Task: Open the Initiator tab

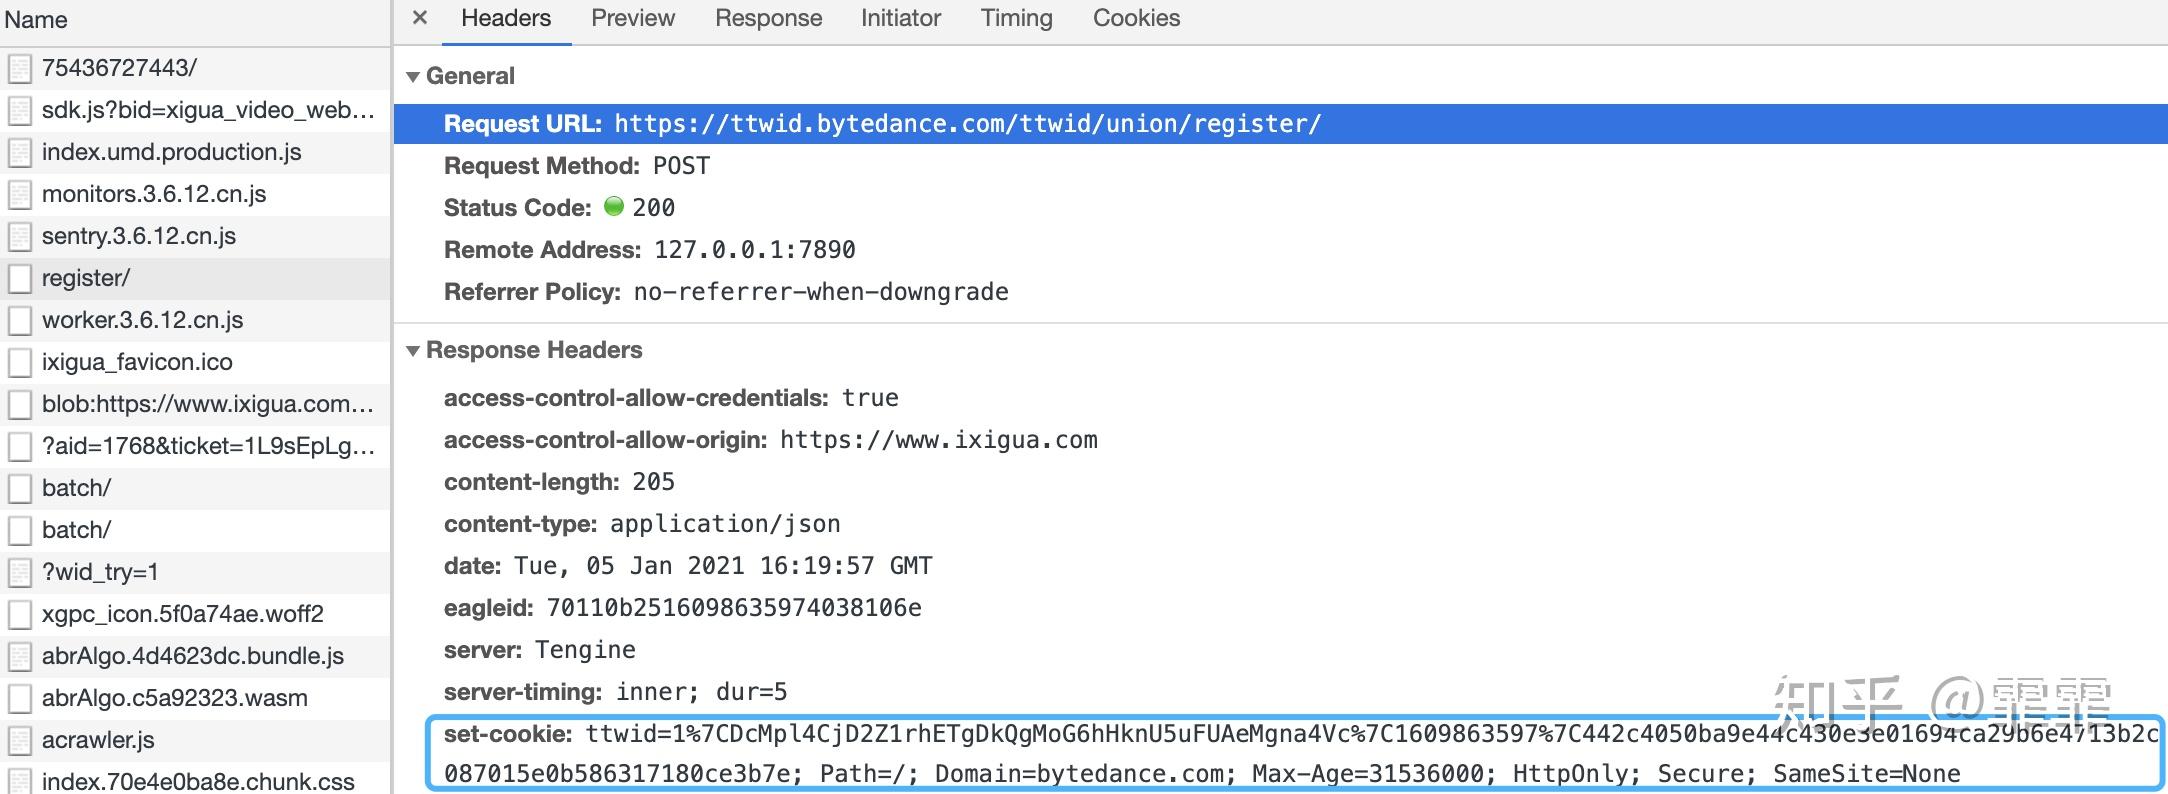Action: click(901, 18)
